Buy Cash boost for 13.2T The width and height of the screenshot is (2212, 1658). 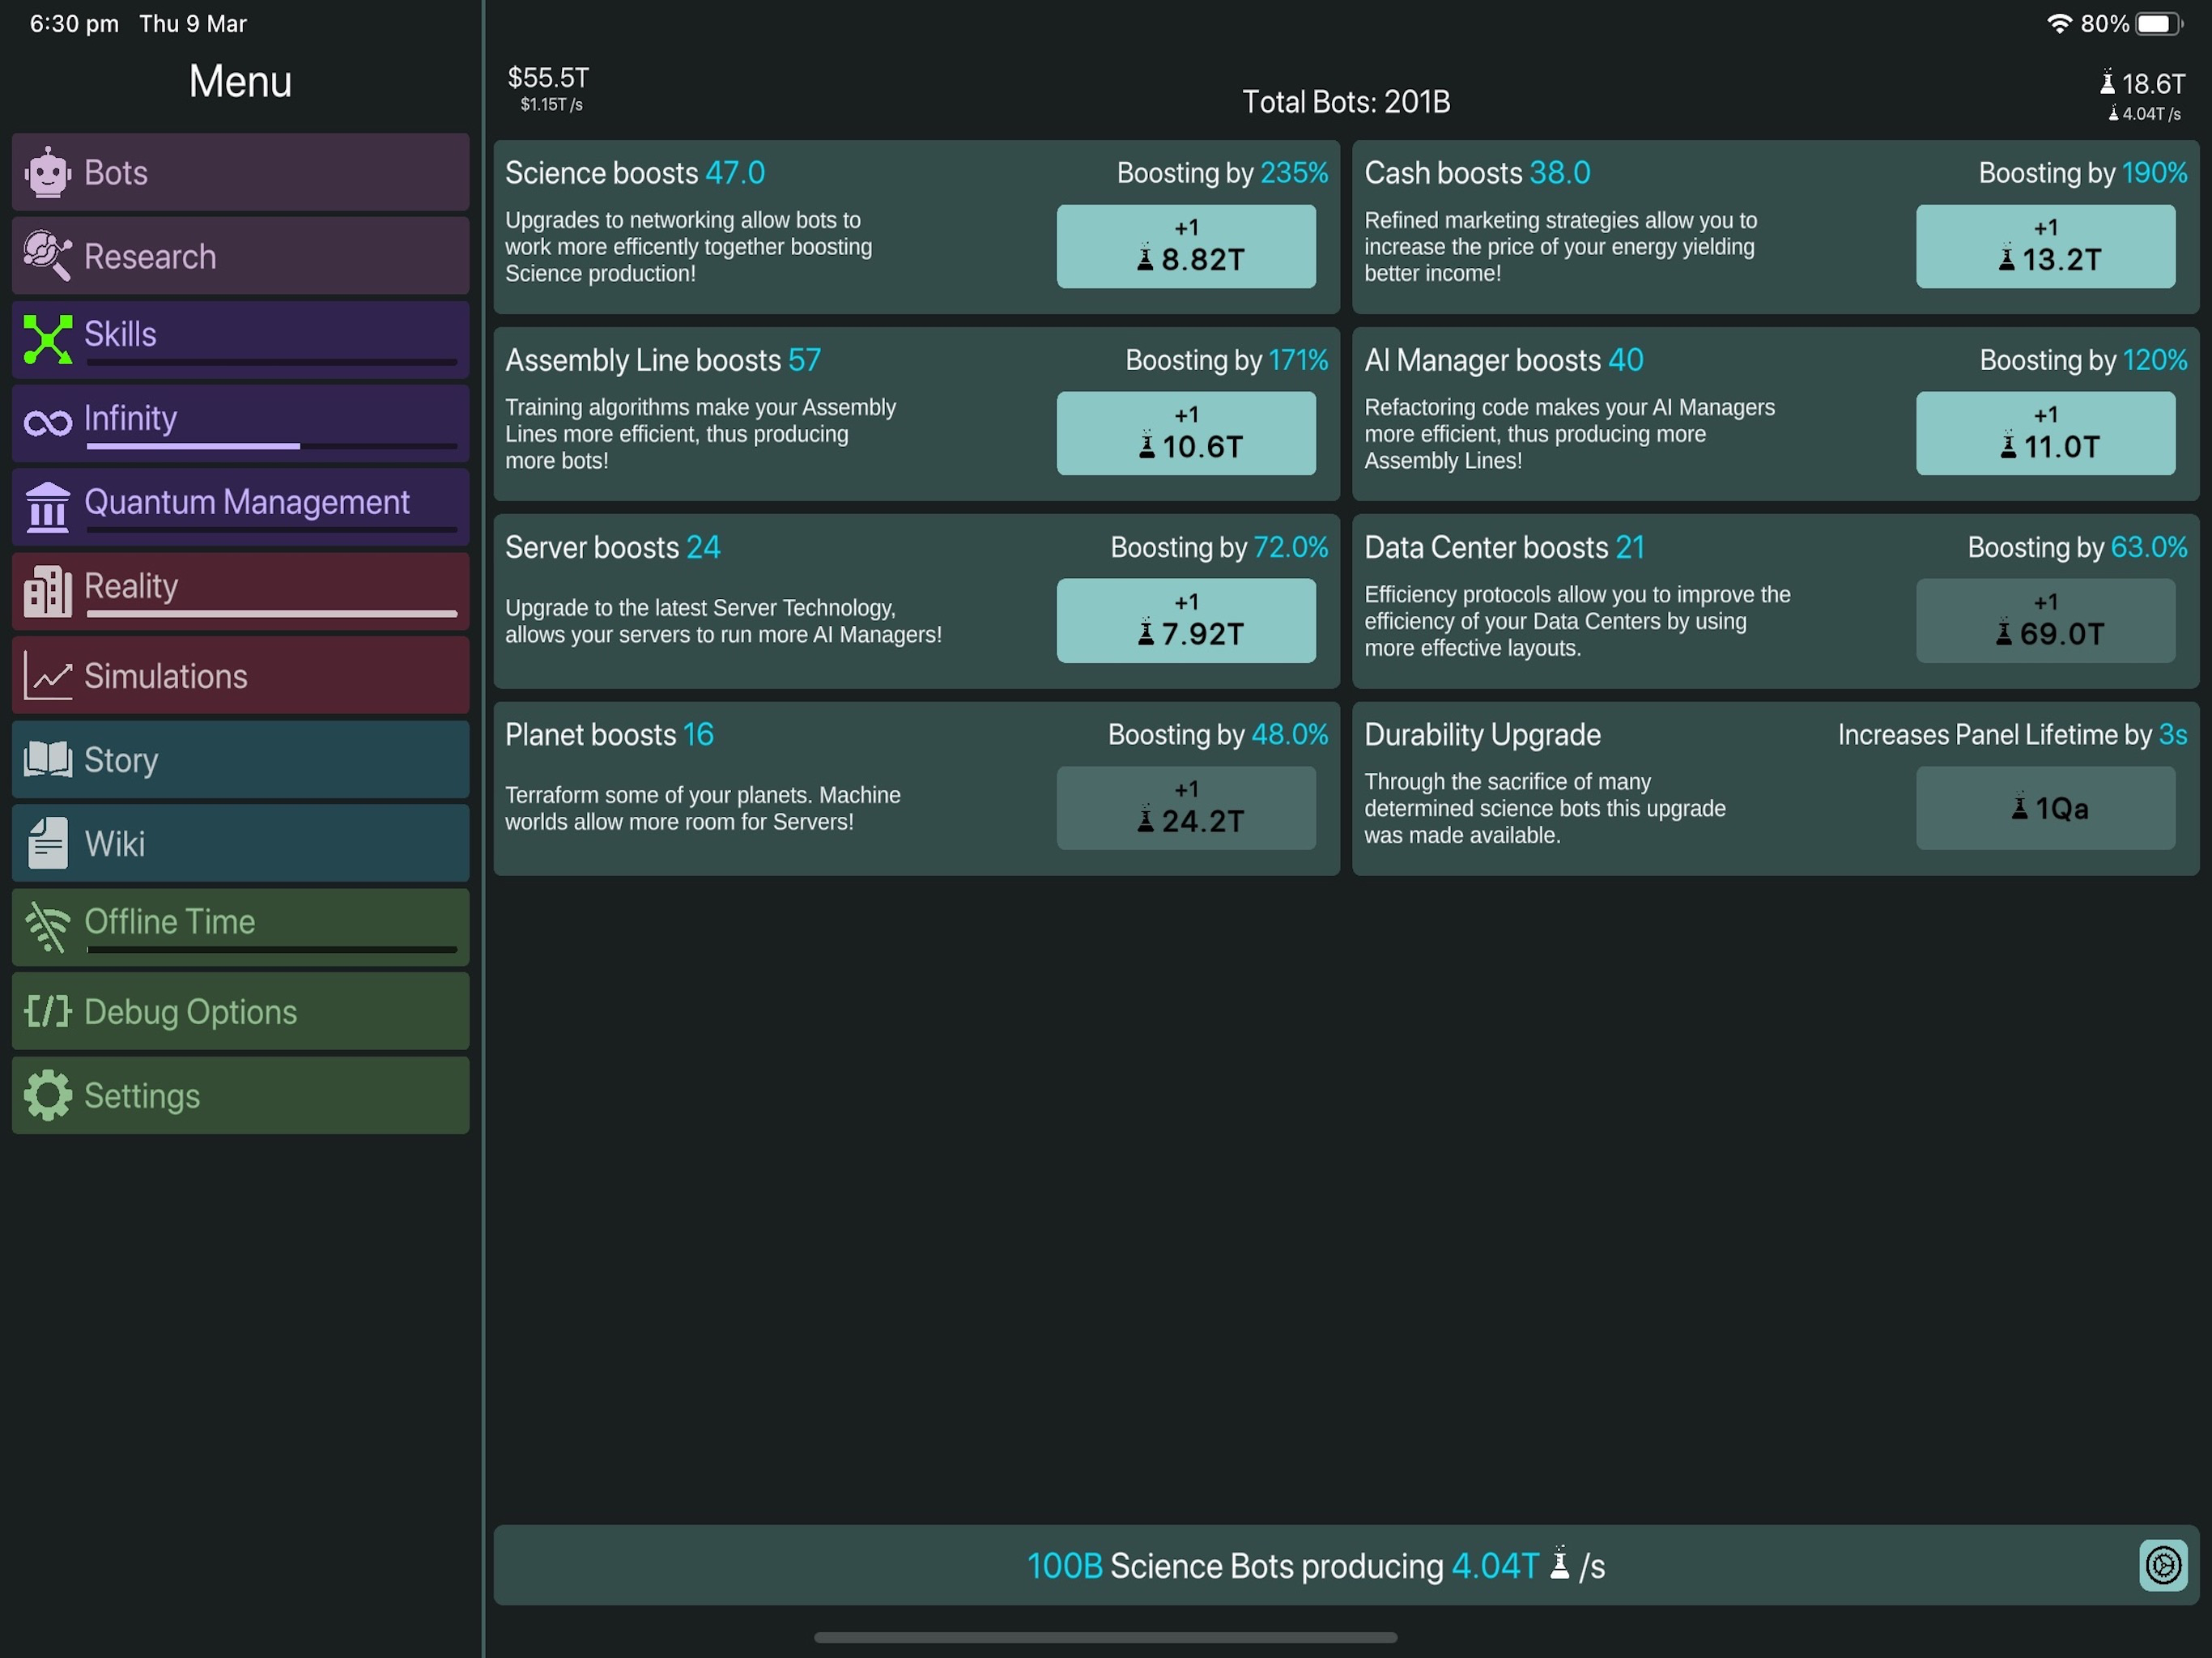point(2045,246)
